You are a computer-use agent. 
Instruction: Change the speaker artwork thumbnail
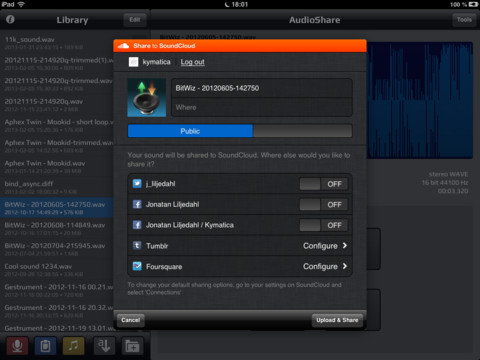[147, 97]
